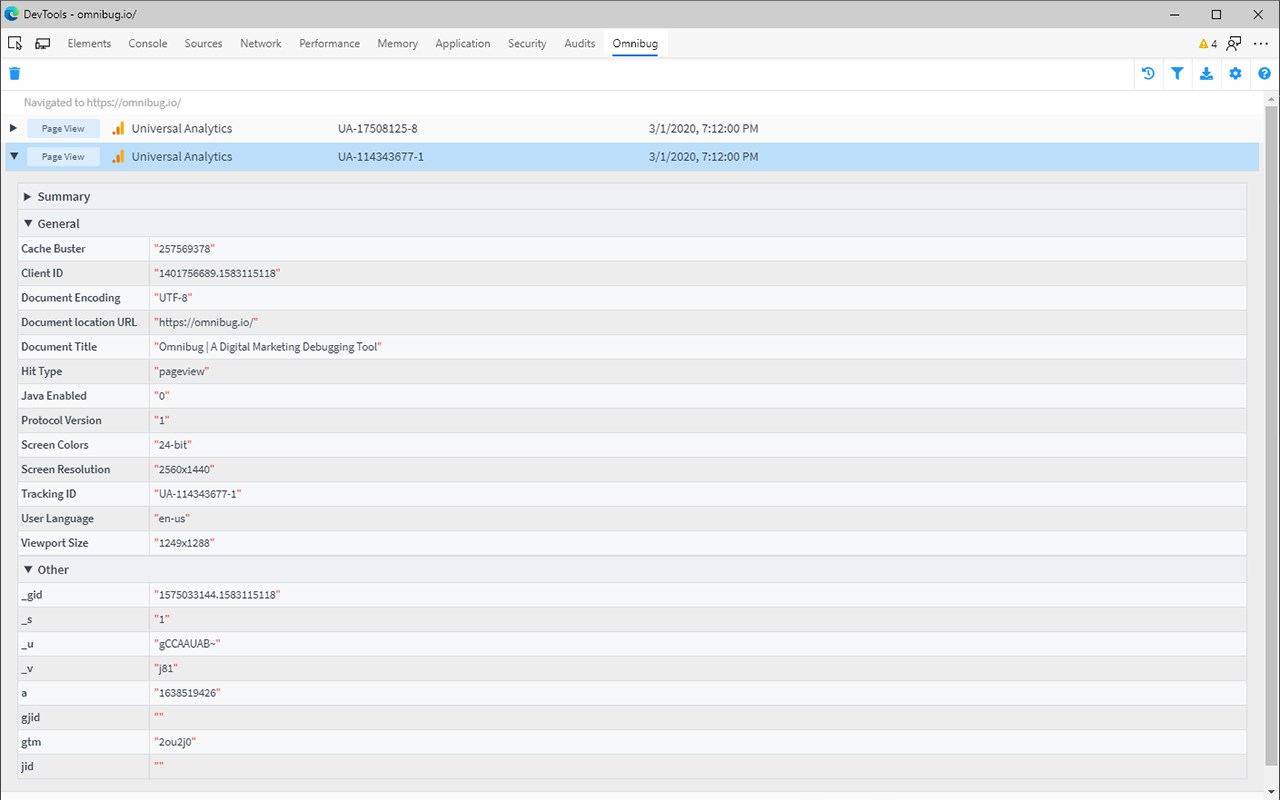Click the analytics bars icon for UA-17508125-8

(x=118, y=128)
